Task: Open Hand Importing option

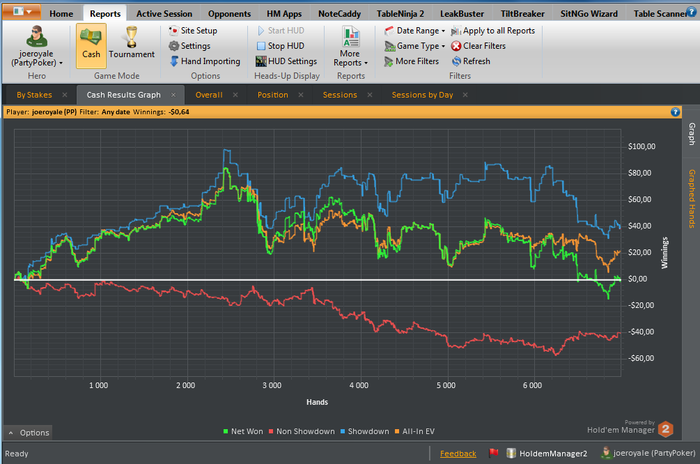Action: 206,61
